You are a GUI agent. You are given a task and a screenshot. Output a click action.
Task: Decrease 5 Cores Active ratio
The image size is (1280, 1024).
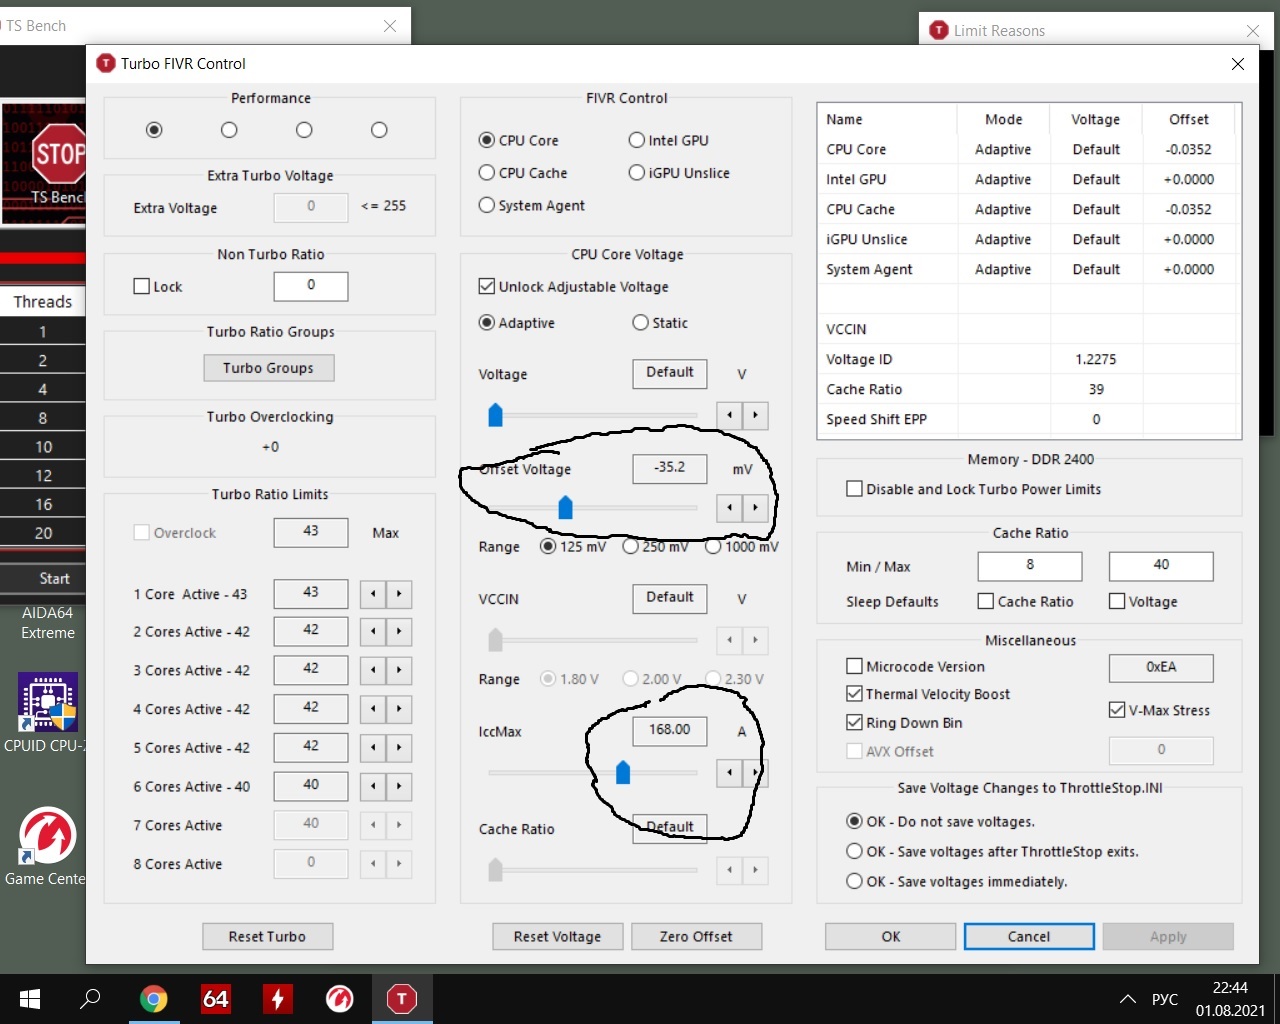point(373,748)
